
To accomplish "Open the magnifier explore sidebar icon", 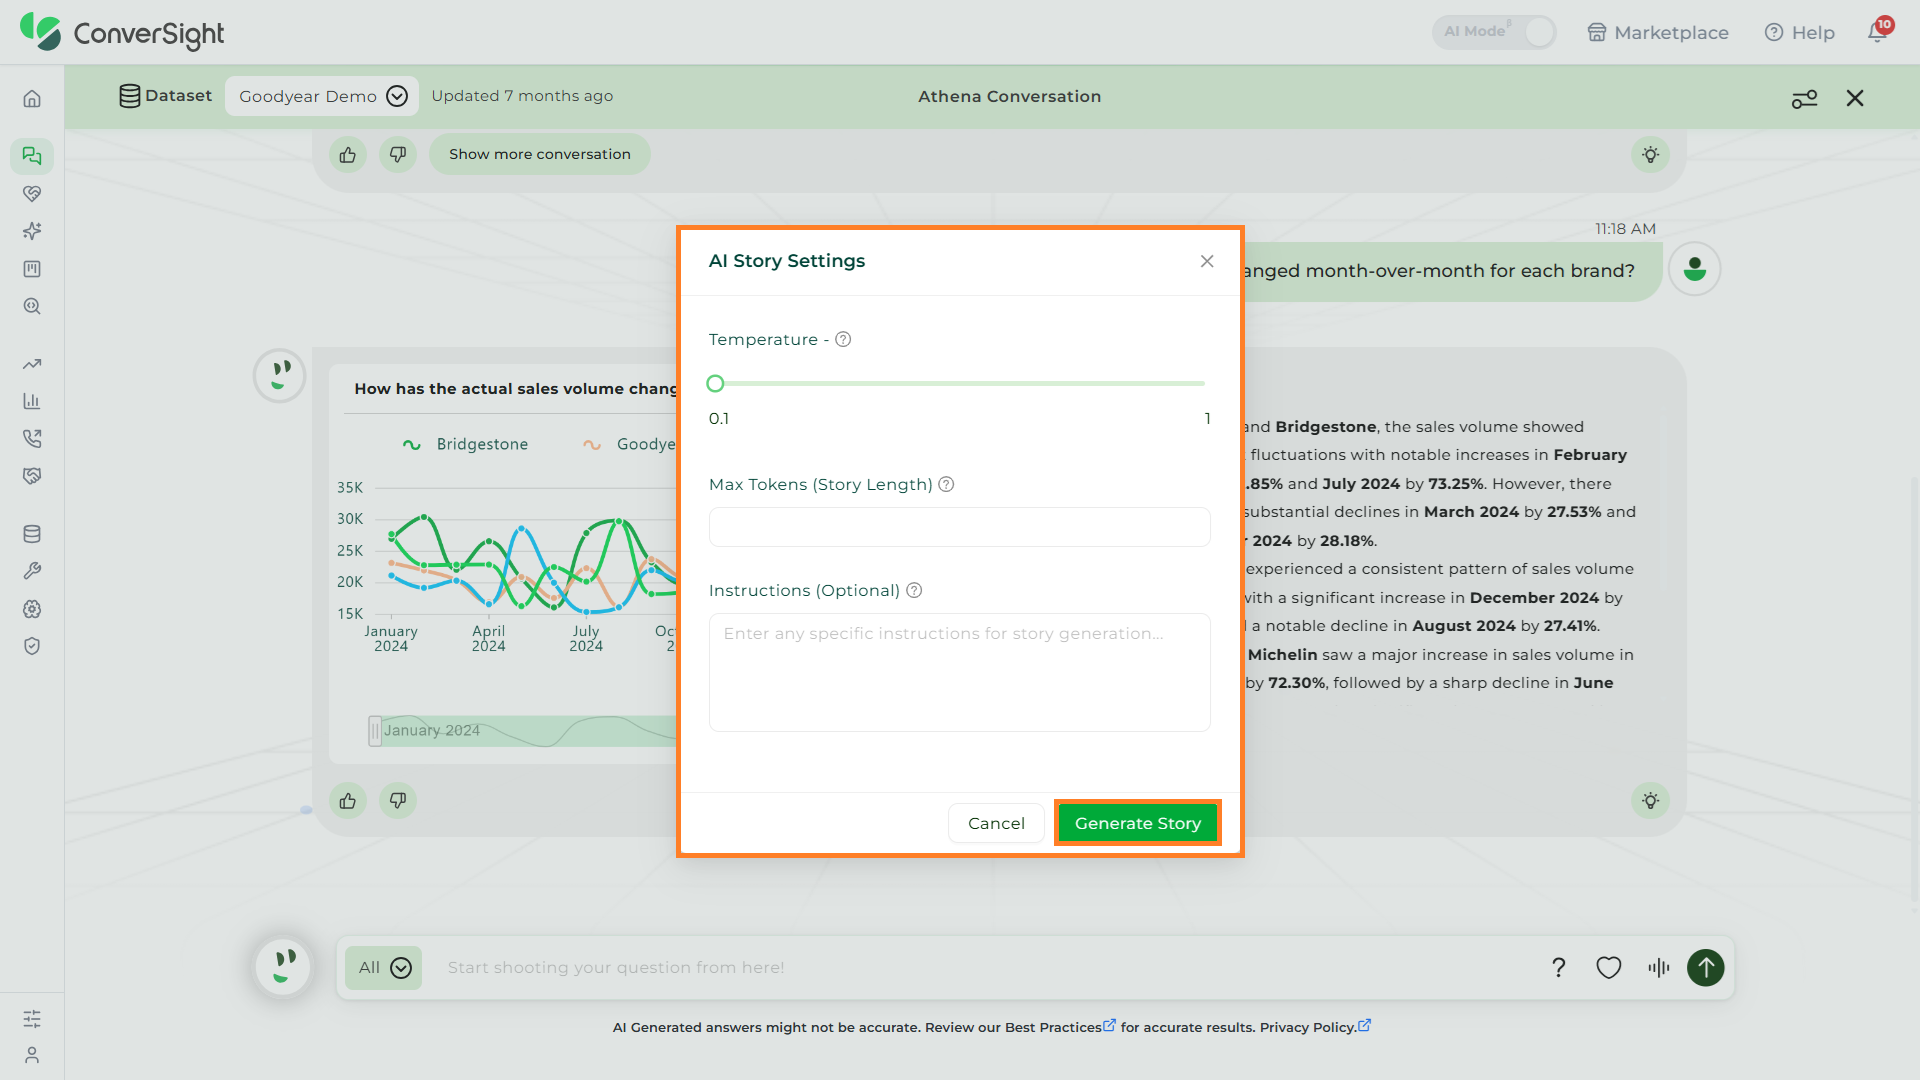I will coord(32,306).
